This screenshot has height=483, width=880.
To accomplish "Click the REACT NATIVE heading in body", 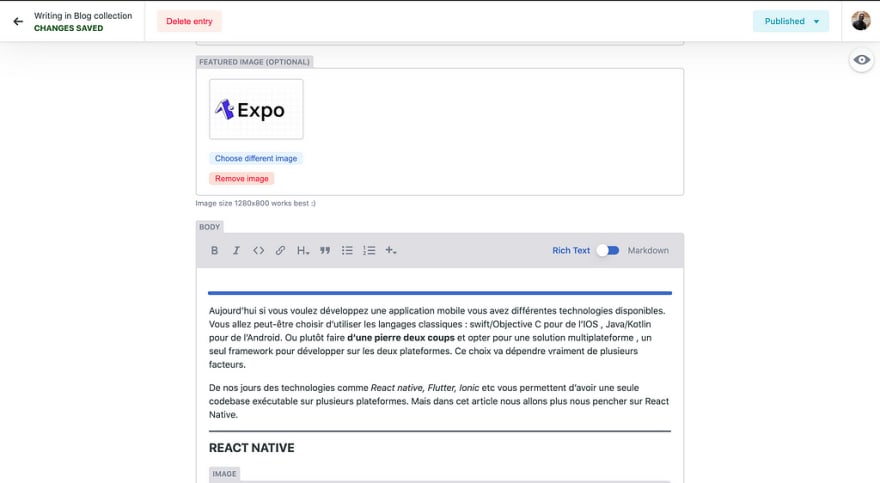I will (x=251, y=448).
